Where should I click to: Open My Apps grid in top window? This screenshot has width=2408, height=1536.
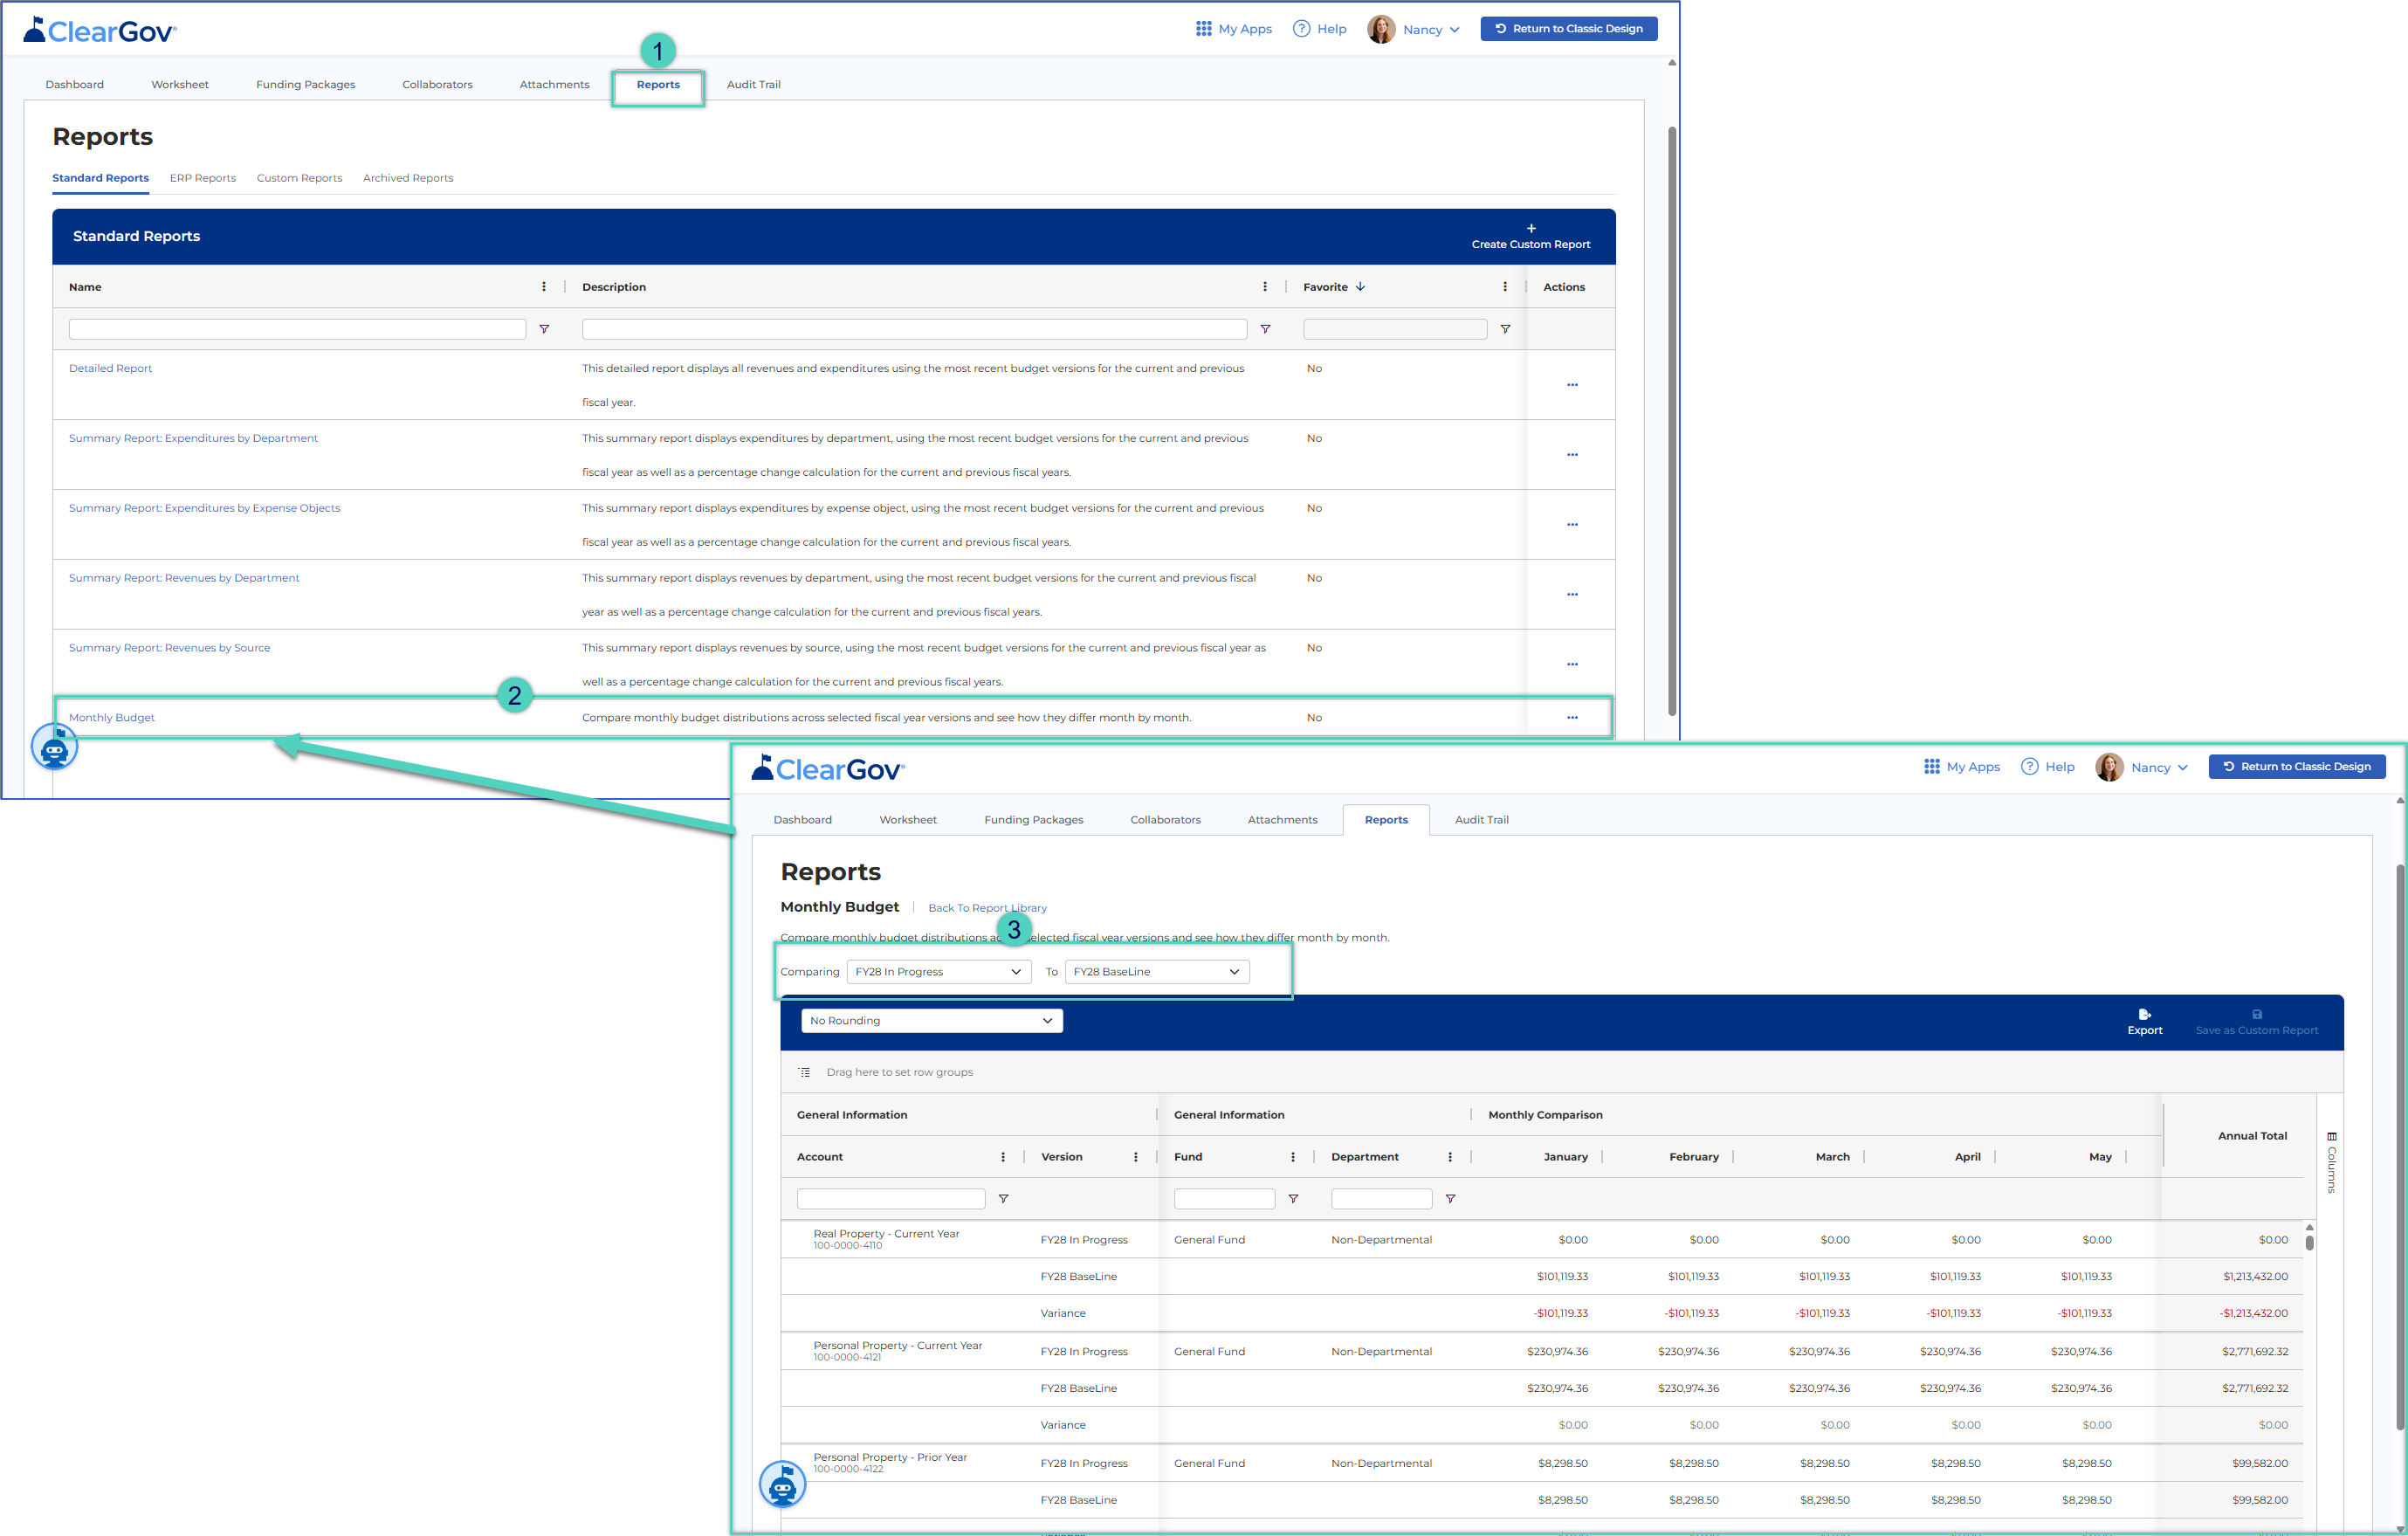click(1232, 29)
